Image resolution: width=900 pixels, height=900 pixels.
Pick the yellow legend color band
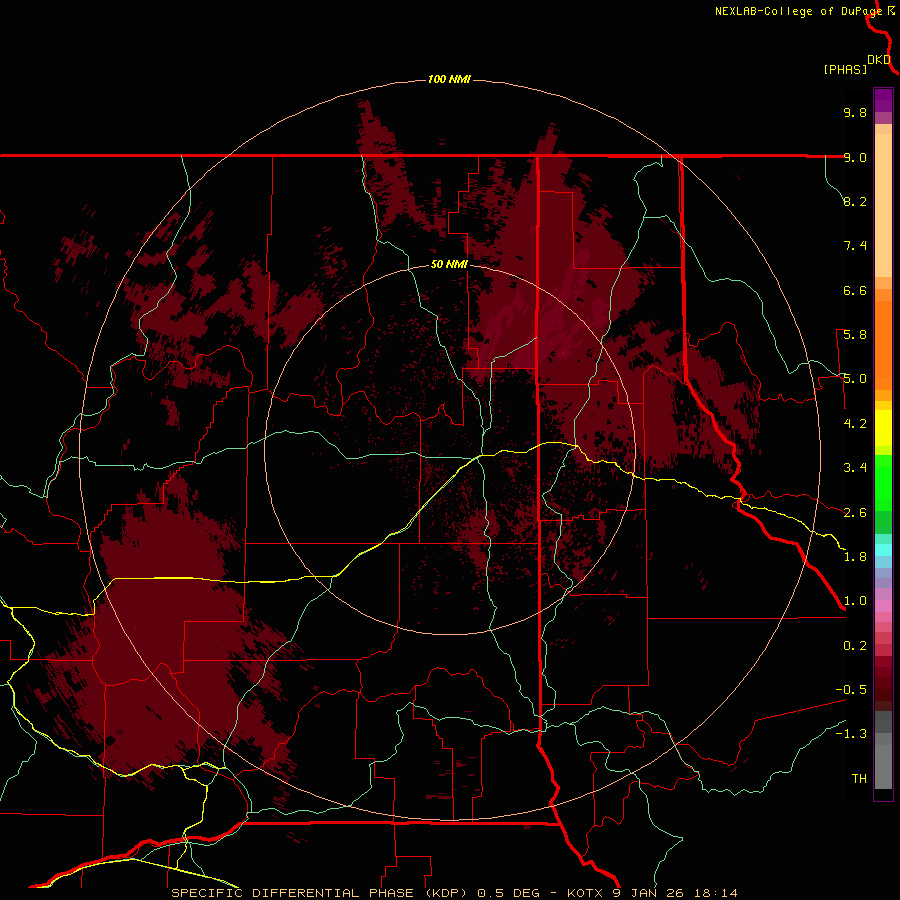coord(883,428)
